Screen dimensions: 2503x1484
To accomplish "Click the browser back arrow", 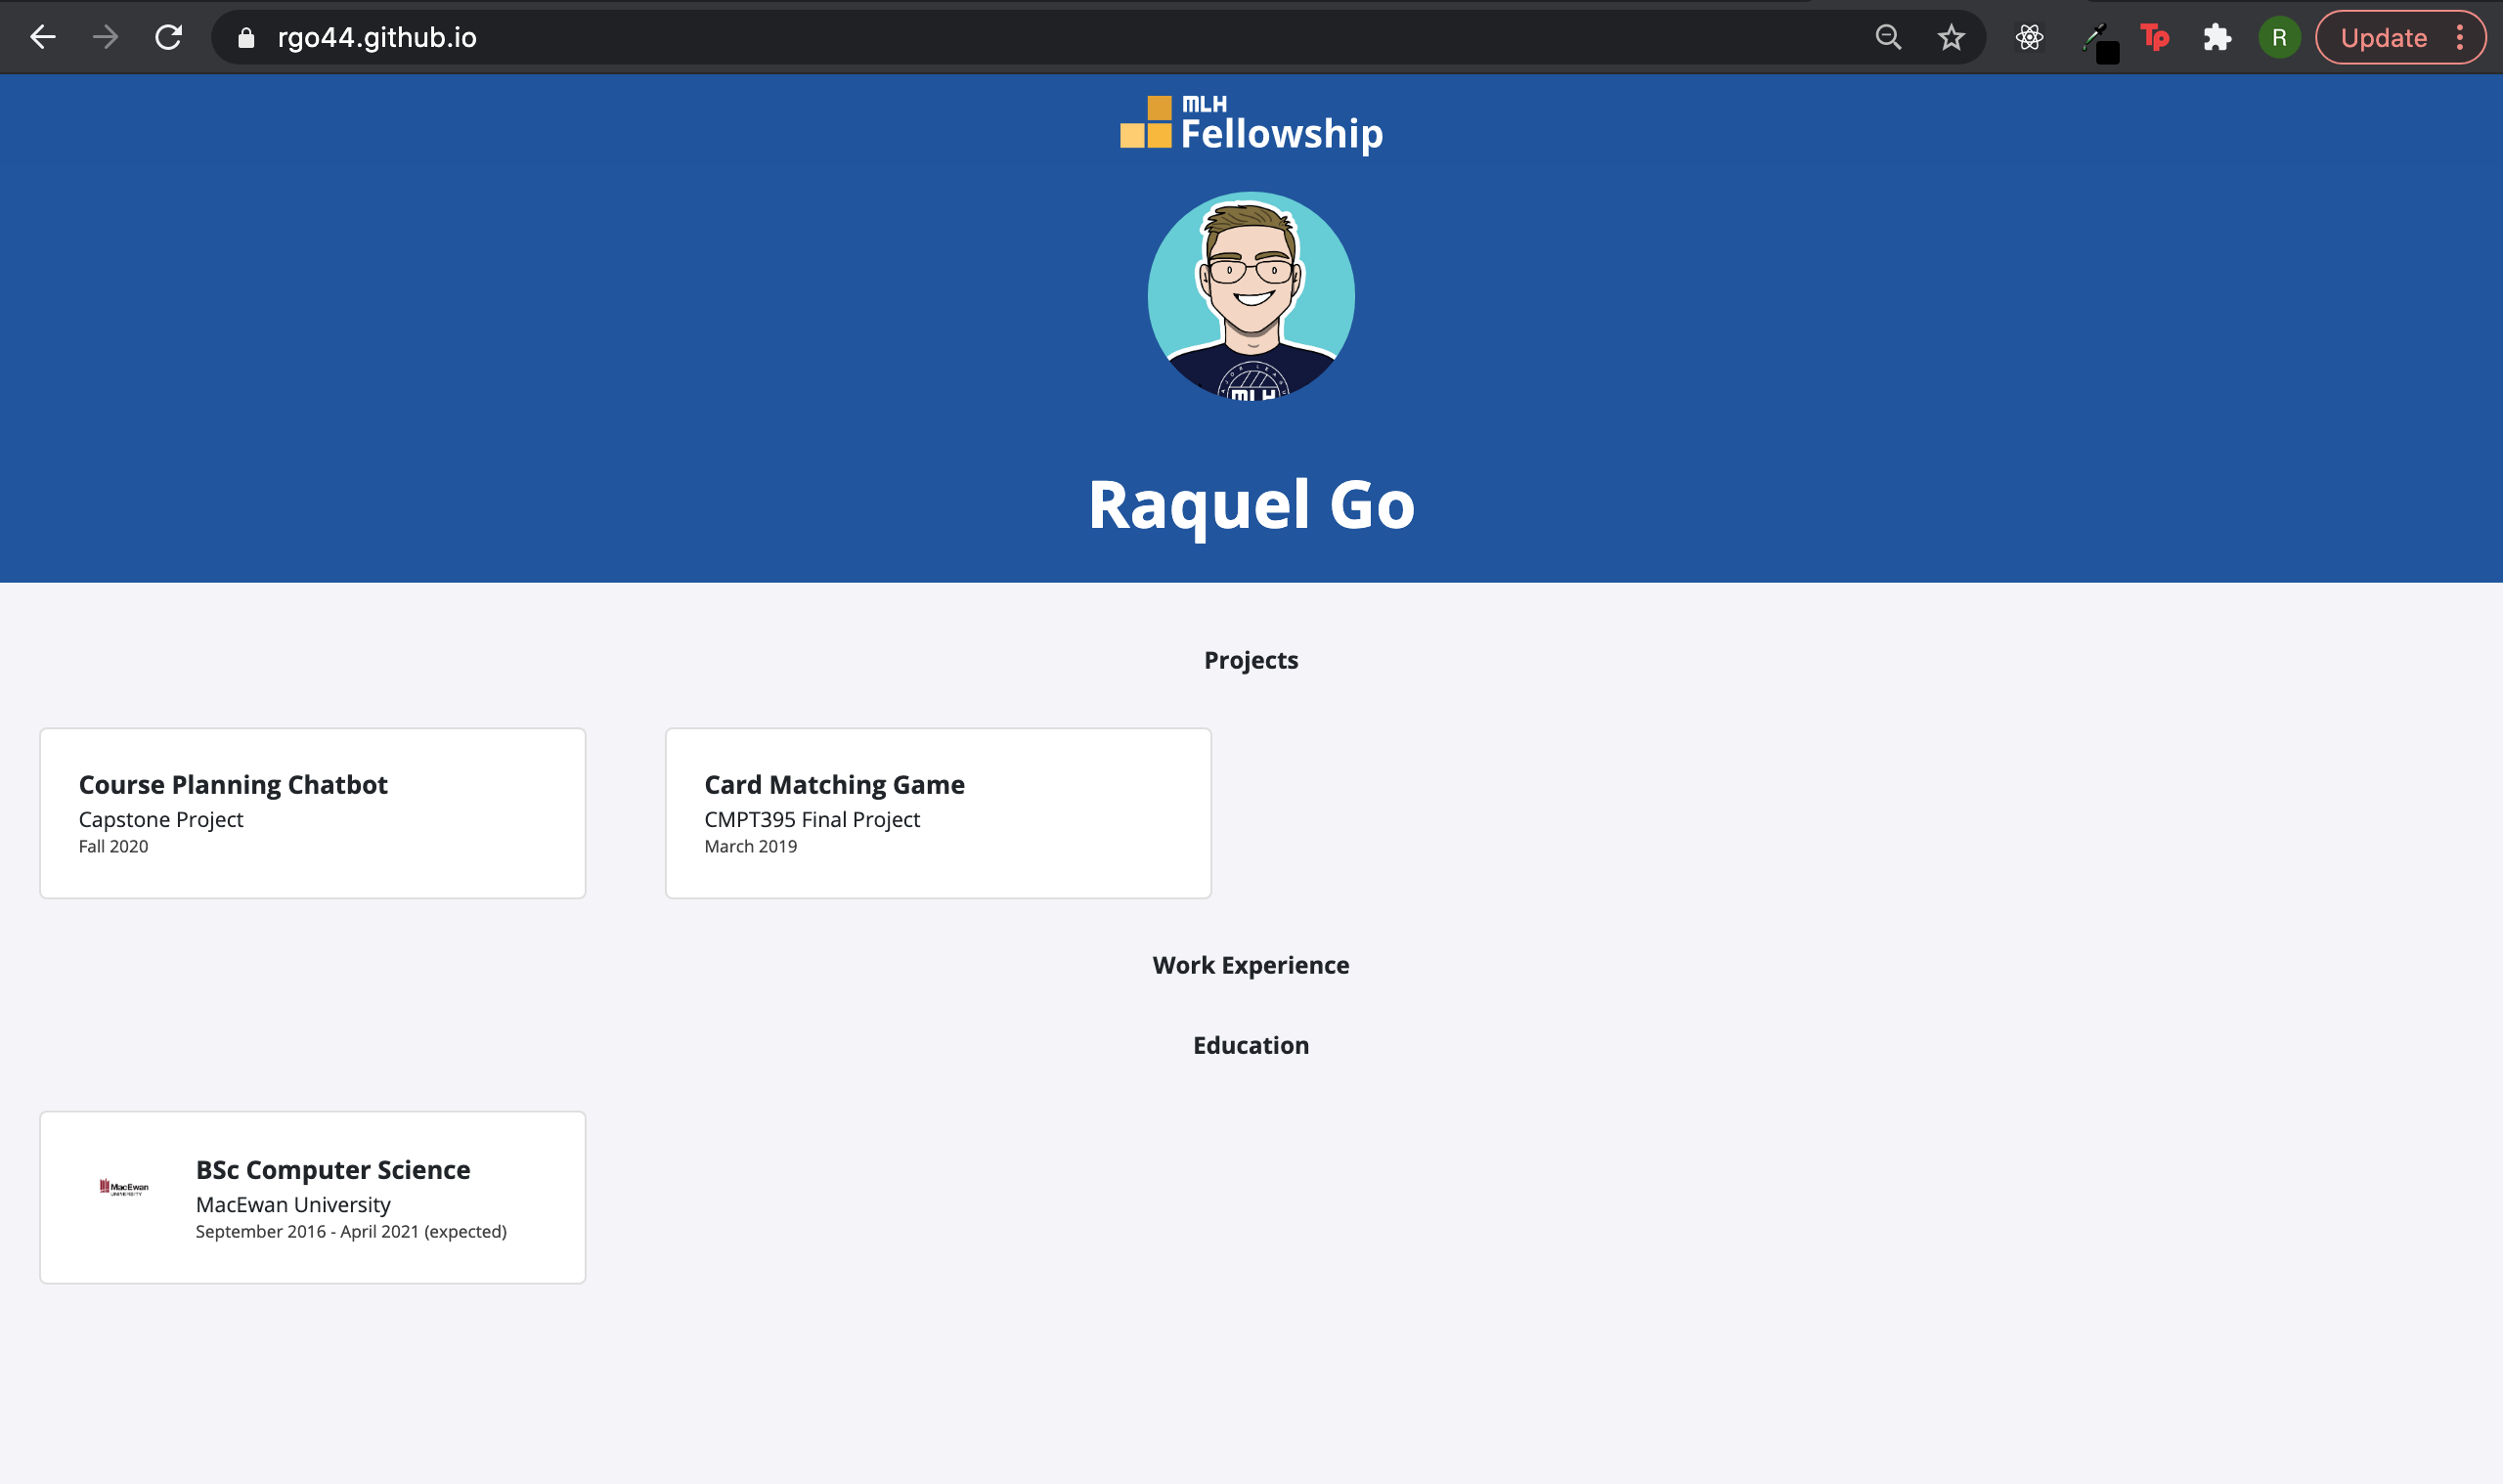I will [42, 38].
